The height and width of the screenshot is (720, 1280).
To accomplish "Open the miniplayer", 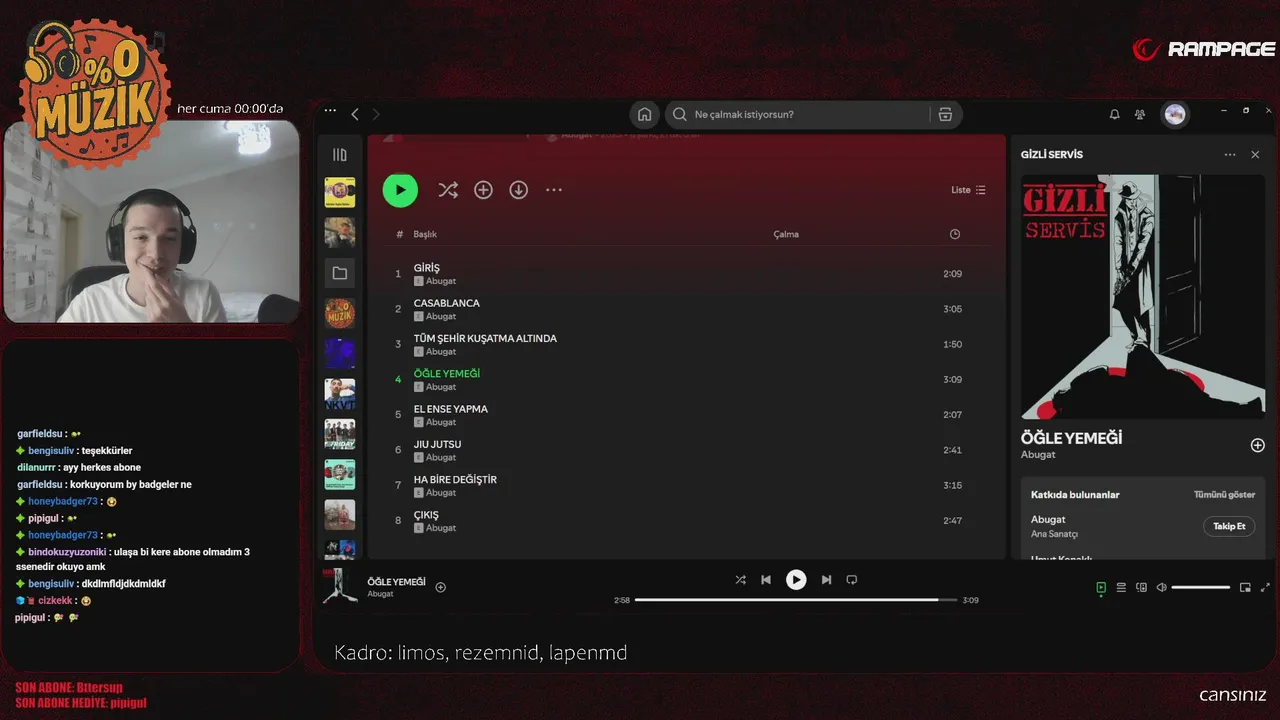I will (x=1245, y=588).
